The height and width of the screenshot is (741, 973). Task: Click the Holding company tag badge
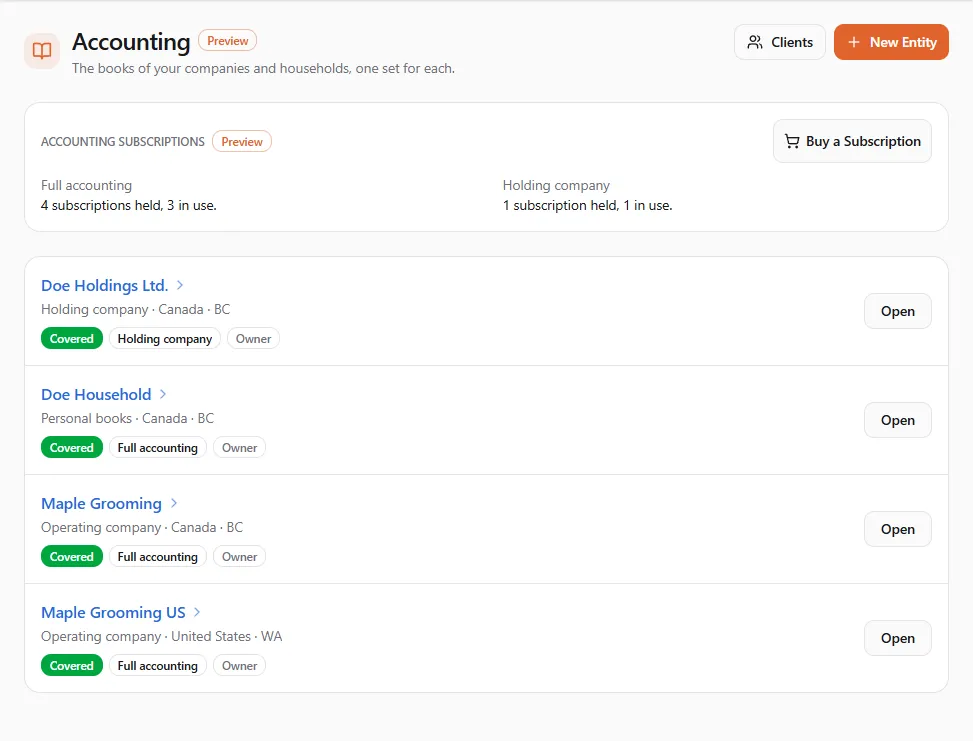pyautogui.click(x=165, y=339)
